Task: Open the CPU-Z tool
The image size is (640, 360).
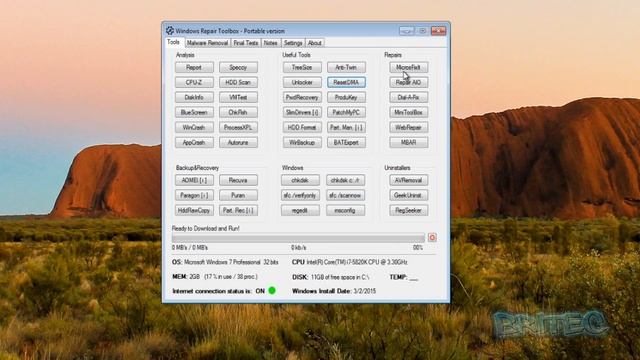Action: point(194,82)
